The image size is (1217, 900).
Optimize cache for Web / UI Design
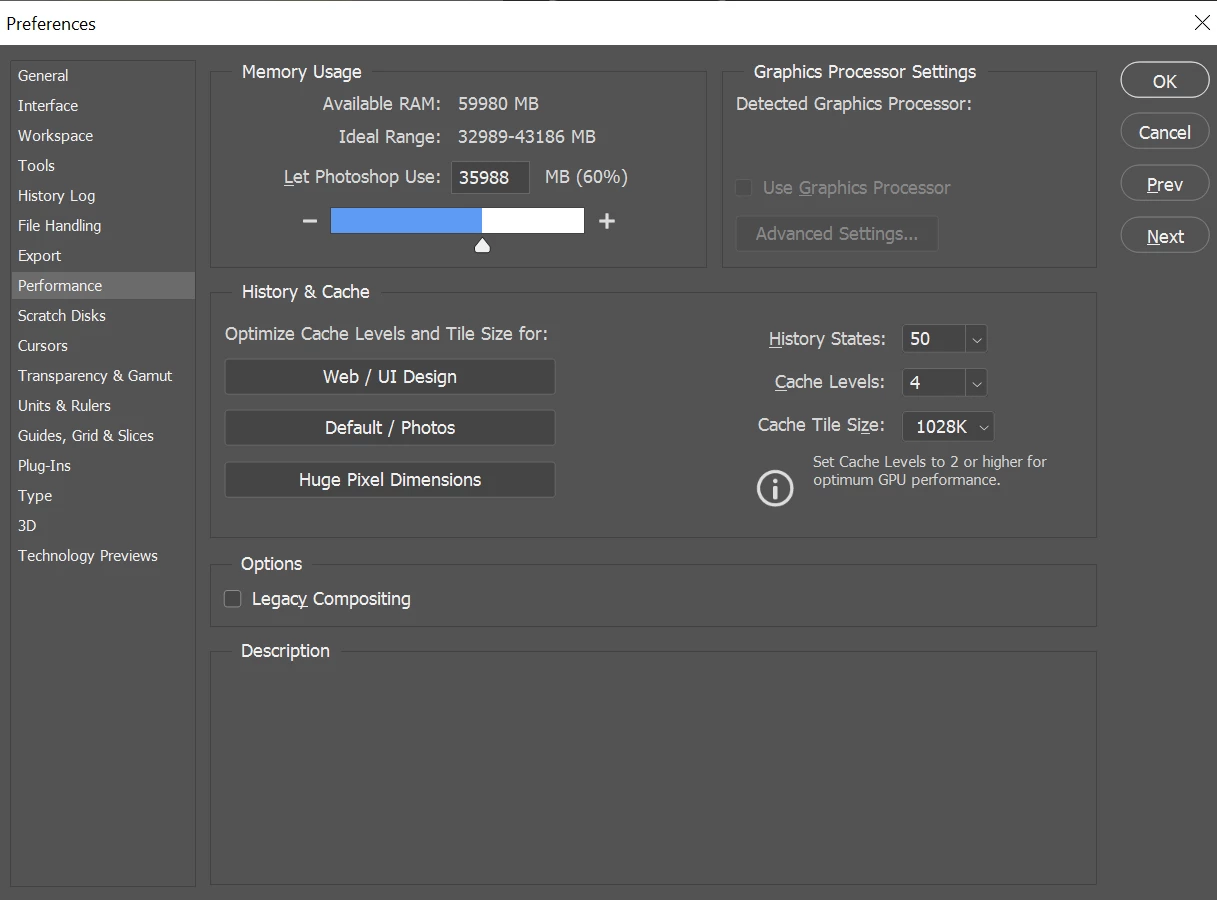390,377
